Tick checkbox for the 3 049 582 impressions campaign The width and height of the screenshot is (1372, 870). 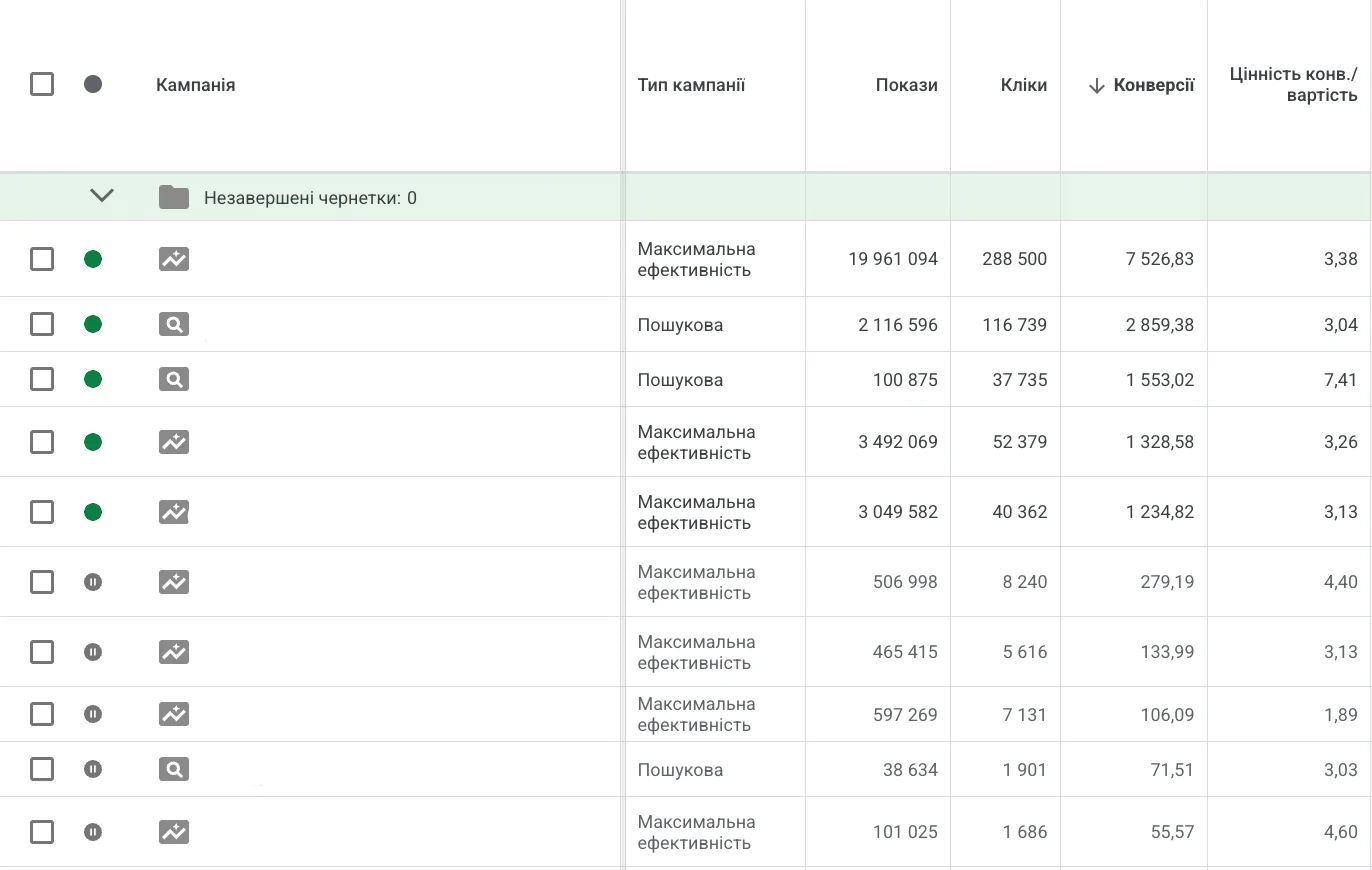coord(42,512)
